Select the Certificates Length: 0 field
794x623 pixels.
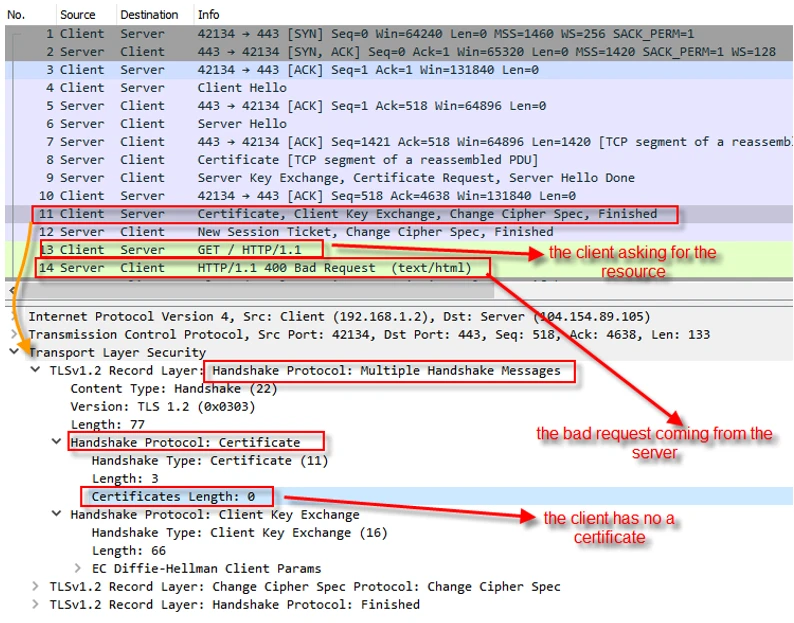pos(172,496)
